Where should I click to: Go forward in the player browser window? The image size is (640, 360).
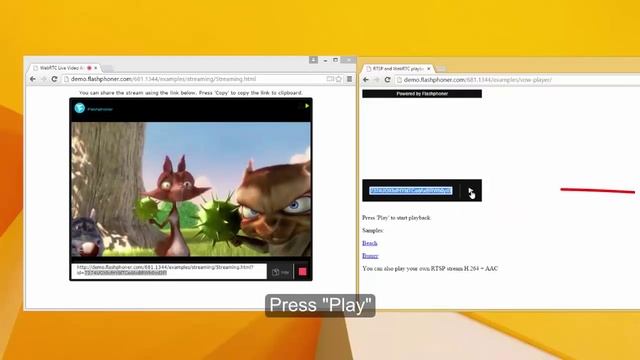pyautogui.click(x=377, y=80)
